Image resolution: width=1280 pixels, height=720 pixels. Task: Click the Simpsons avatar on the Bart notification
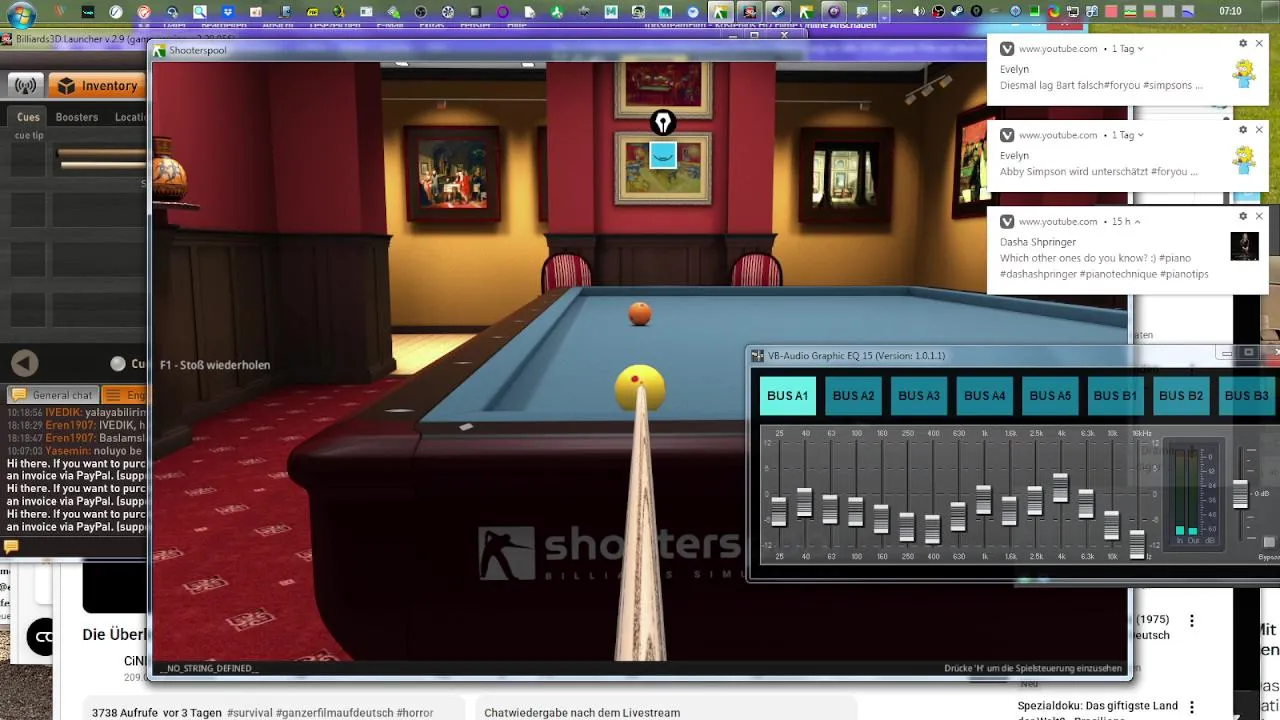(x=1244, y=73)
